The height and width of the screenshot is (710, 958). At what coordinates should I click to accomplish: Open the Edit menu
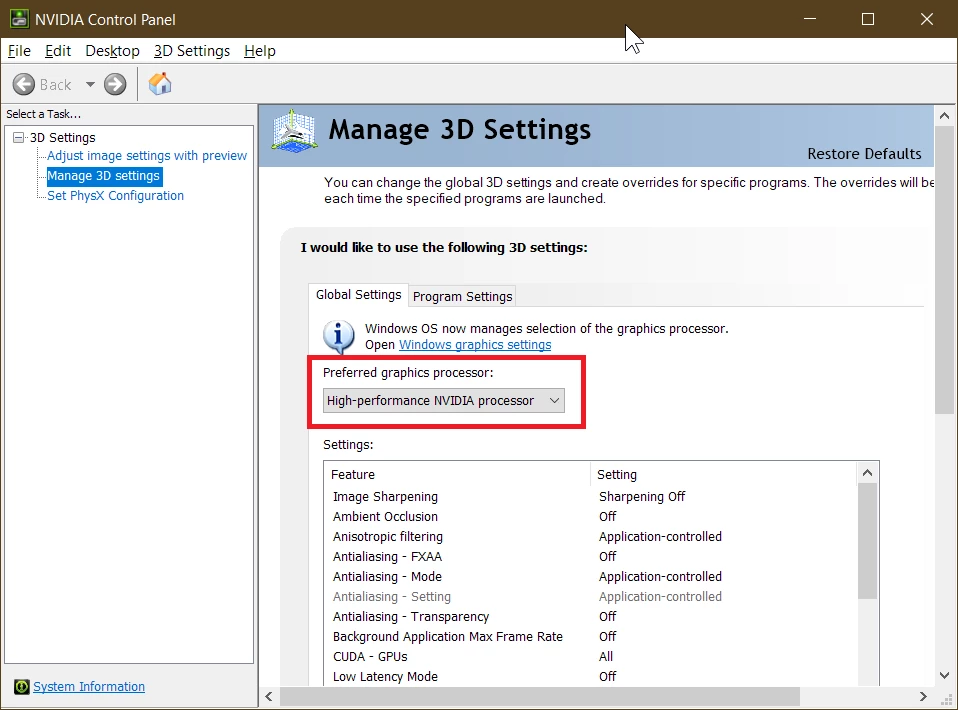coord(58,51)
